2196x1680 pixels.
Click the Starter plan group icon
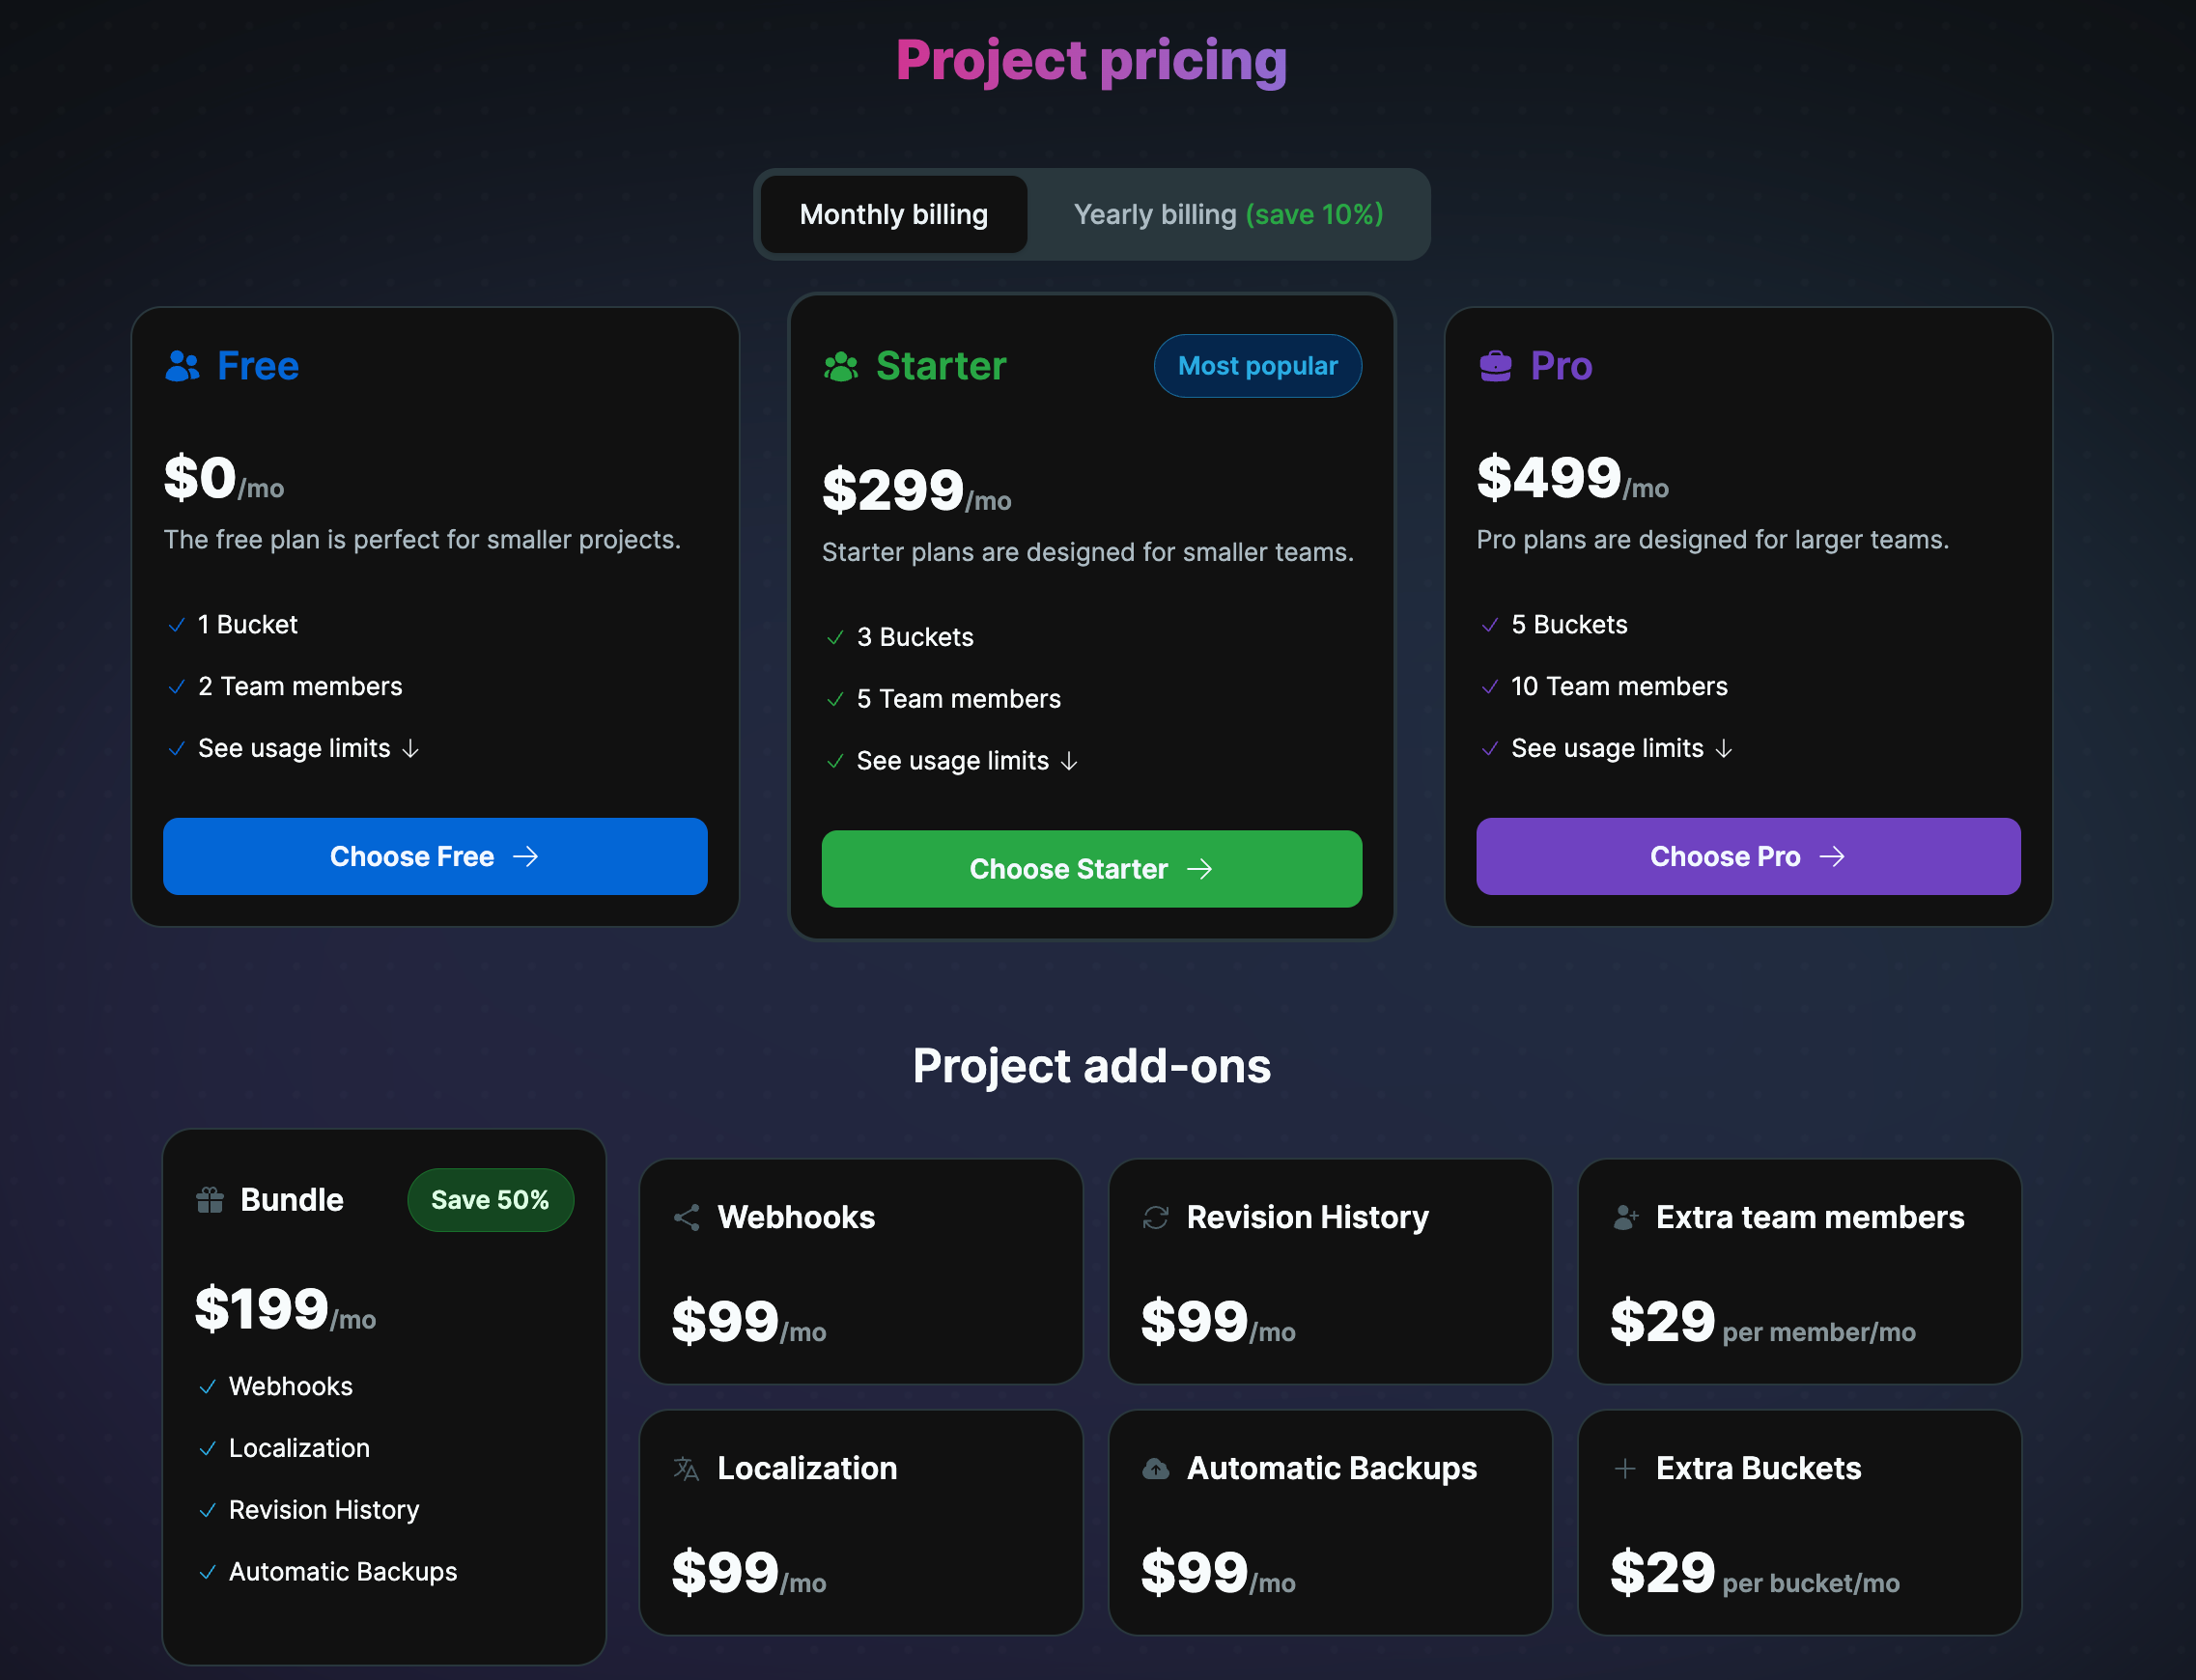click(x=841, y=367)
